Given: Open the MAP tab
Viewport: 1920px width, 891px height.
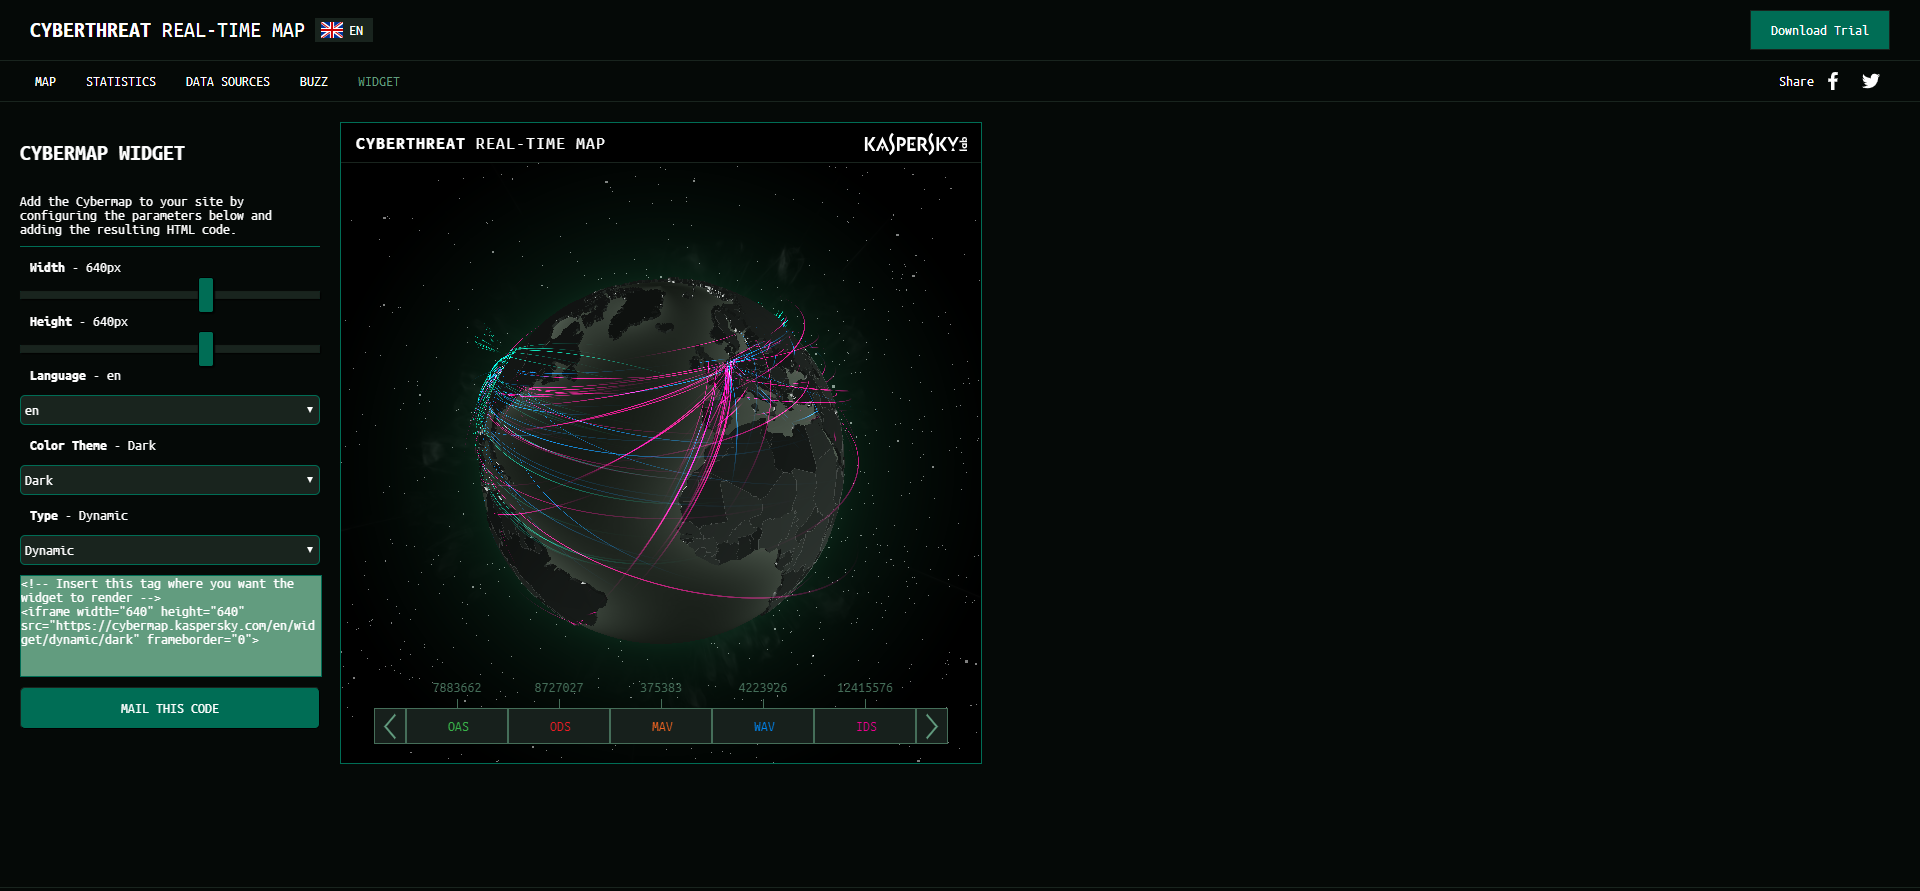Looking at the screenshot, I should (45, 82).
